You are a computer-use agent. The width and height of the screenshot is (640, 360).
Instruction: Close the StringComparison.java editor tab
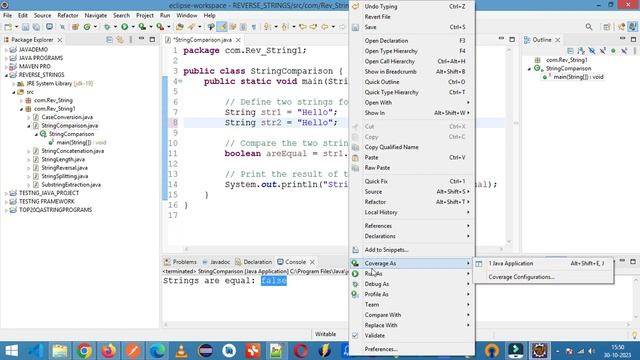coord(238,40)
